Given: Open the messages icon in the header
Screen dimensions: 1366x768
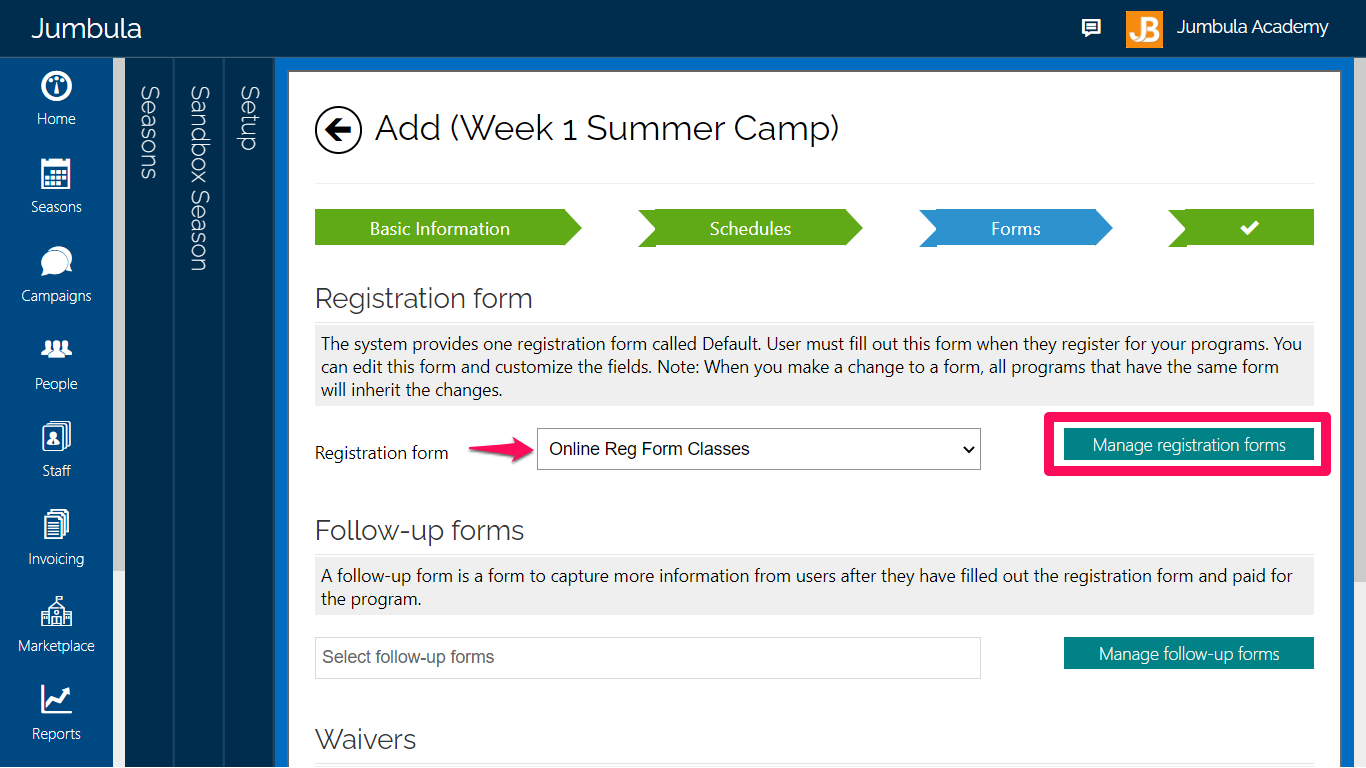Looking at the screenshot, I should [x=1091, y=28].
